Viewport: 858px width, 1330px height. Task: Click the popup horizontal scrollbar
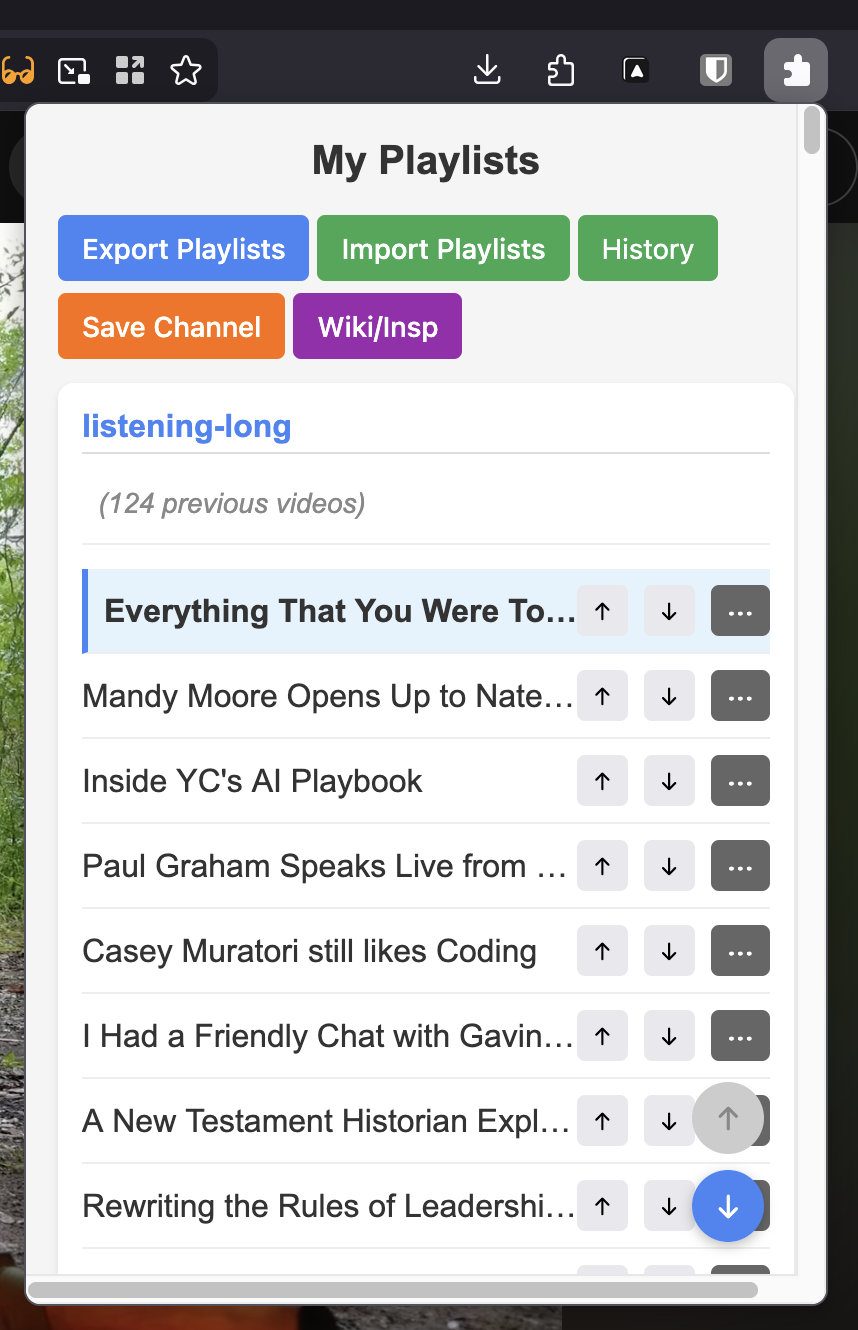click(392, 1290)
